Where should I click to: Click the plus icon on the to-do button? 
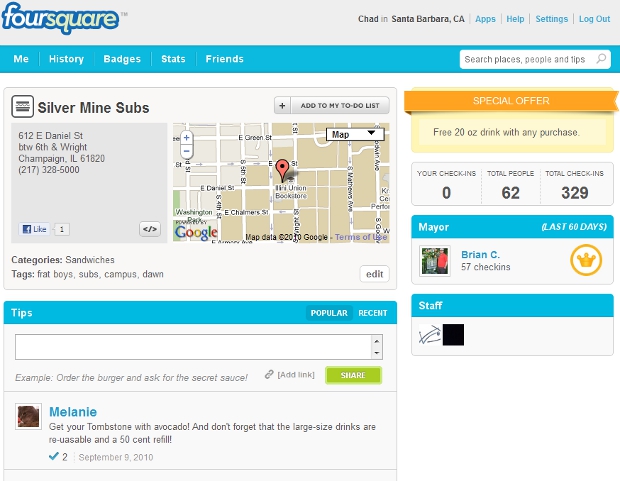(282, 106)
